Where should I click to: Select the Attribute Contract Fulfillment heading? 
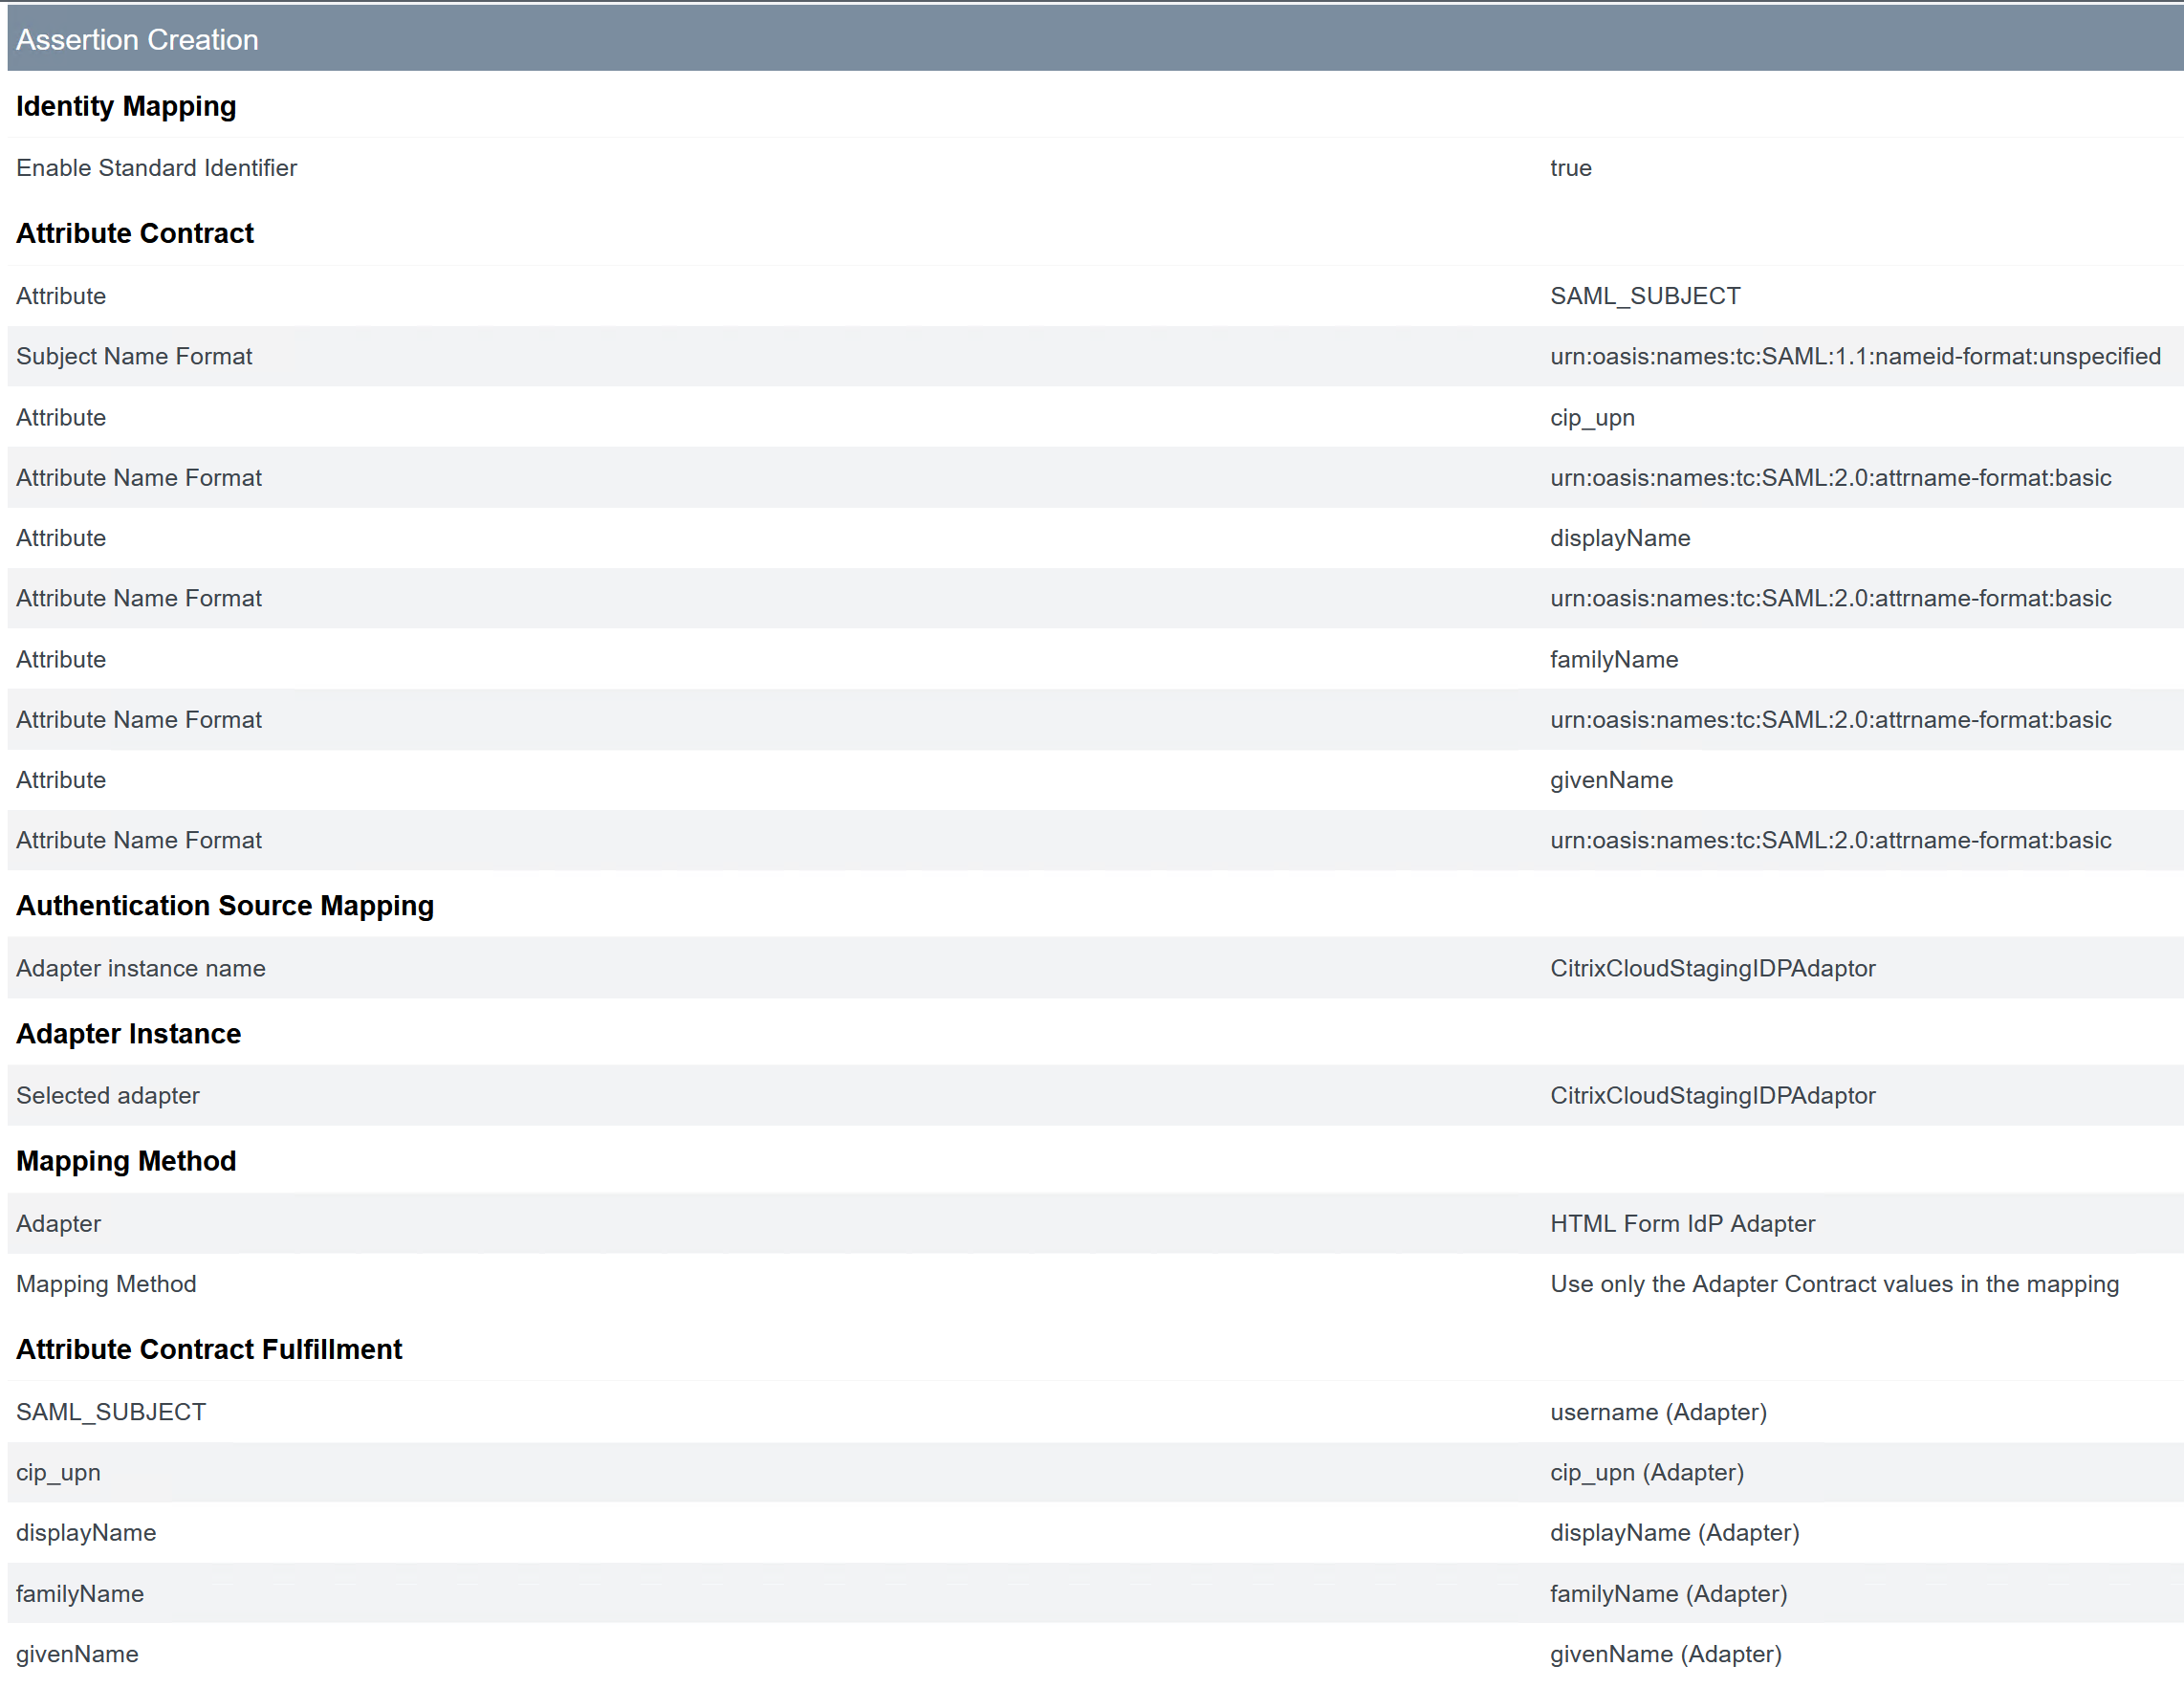pos(209,1349)
